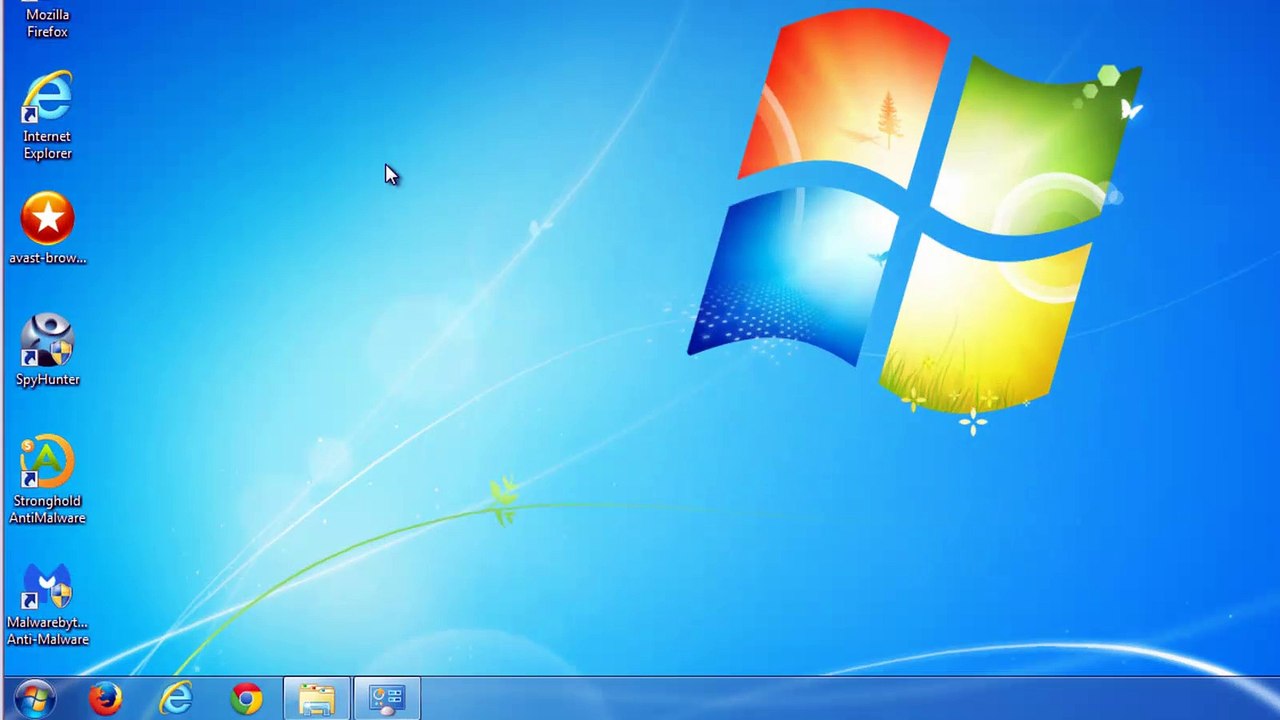Launch Firefox from the taskbar
This screenshot has height=720, width=1280.
click(105, 699)
